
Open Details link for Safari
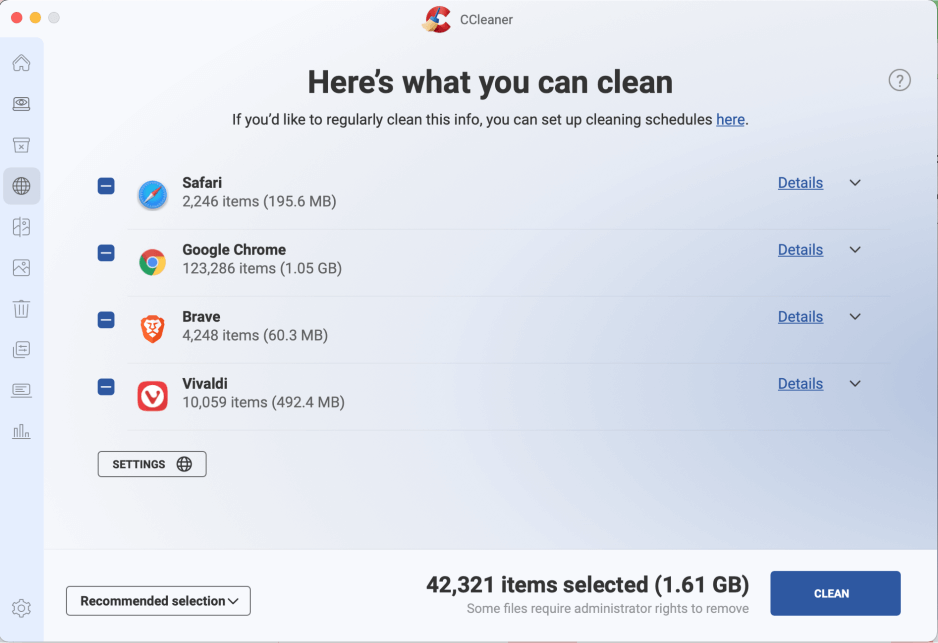tap(800, 183)
